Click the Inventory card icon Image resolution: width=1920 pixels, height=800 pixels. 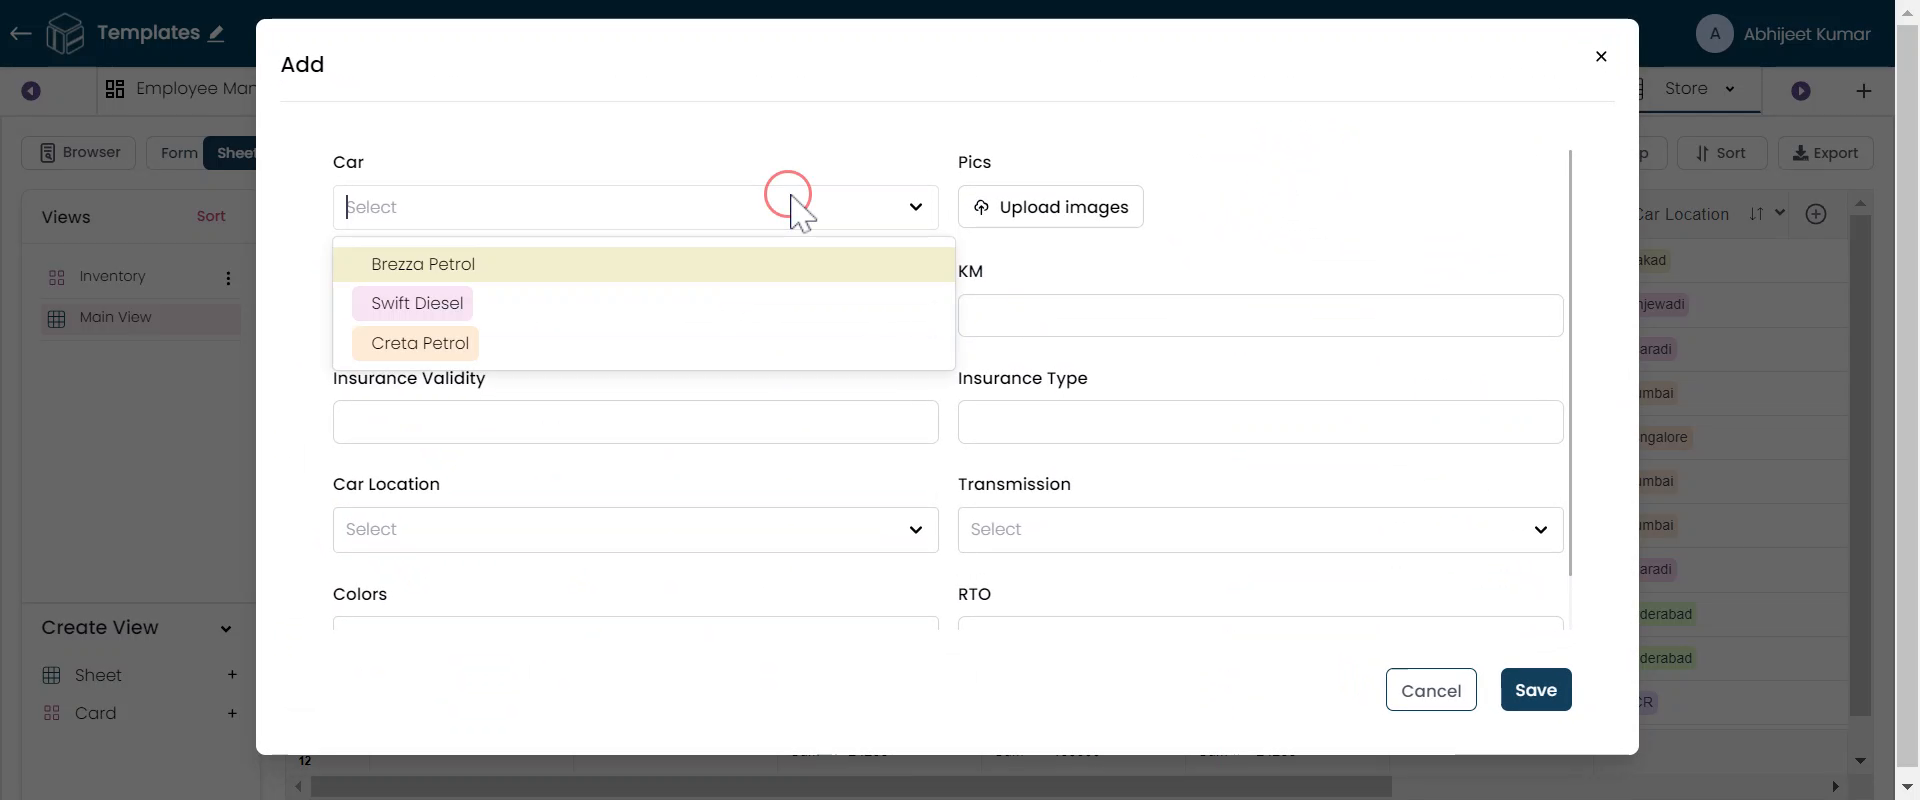(x=56, y=278)
